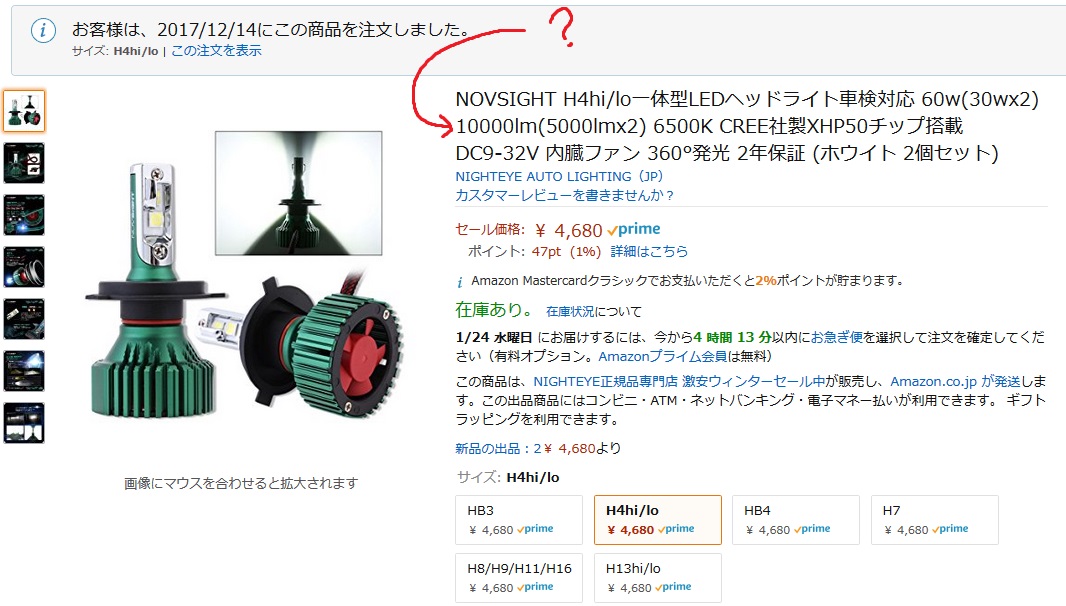The height and width of the screenshot is (606, 1066).
Task: Select the second product thumbnail image
Action: (x=24, y=163)
